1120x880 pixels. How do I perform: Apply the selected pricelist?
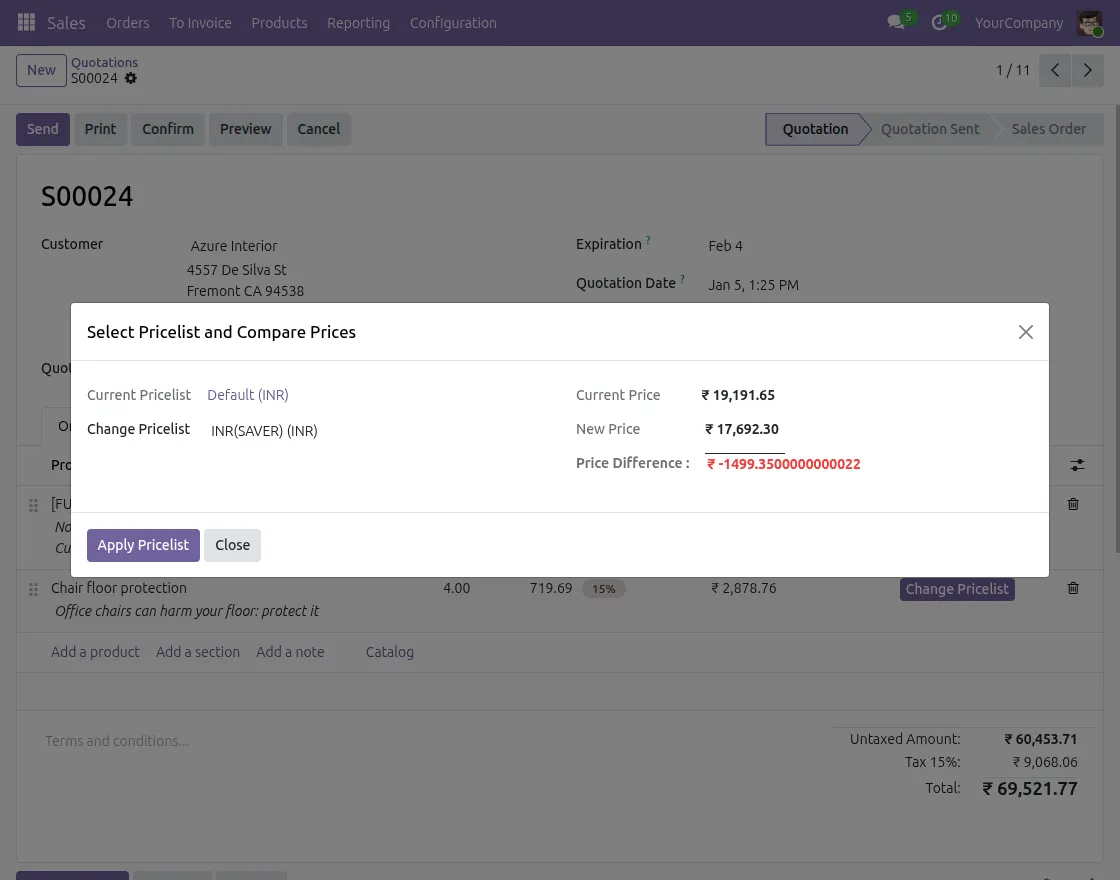(143, 545)
